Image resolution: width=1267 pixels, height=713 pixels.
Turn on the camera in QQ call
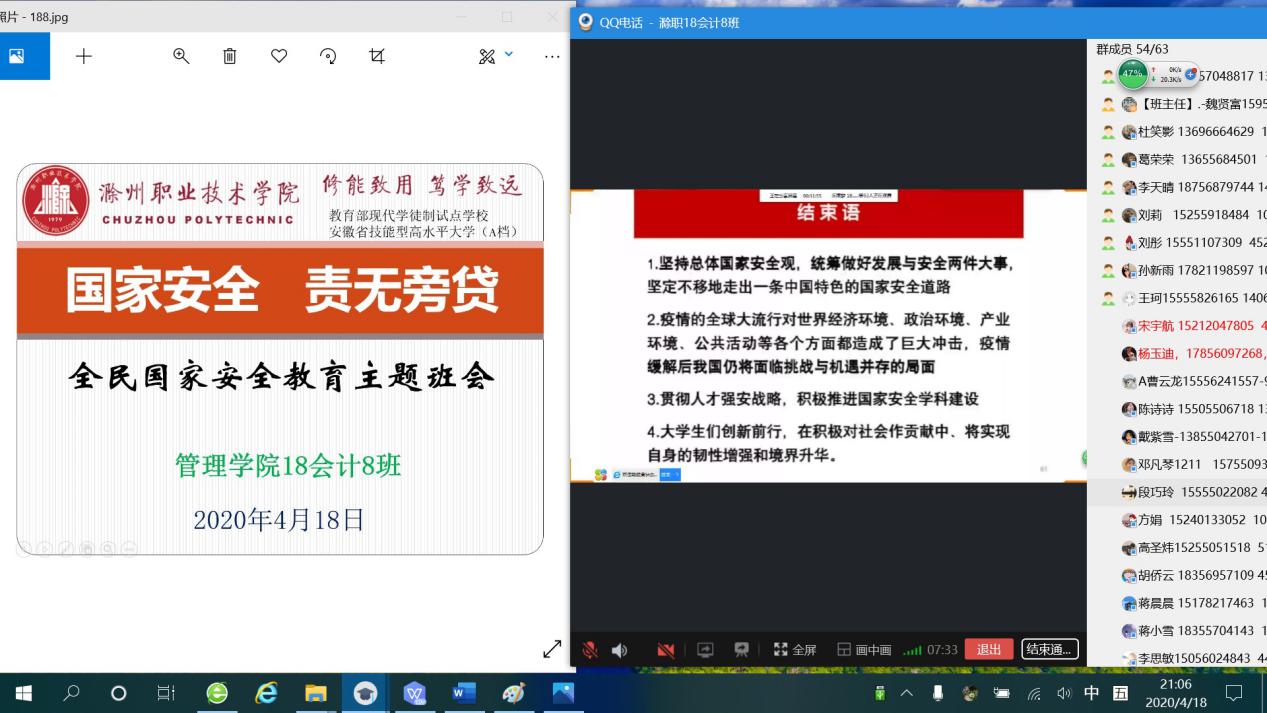tap(666, 650)
